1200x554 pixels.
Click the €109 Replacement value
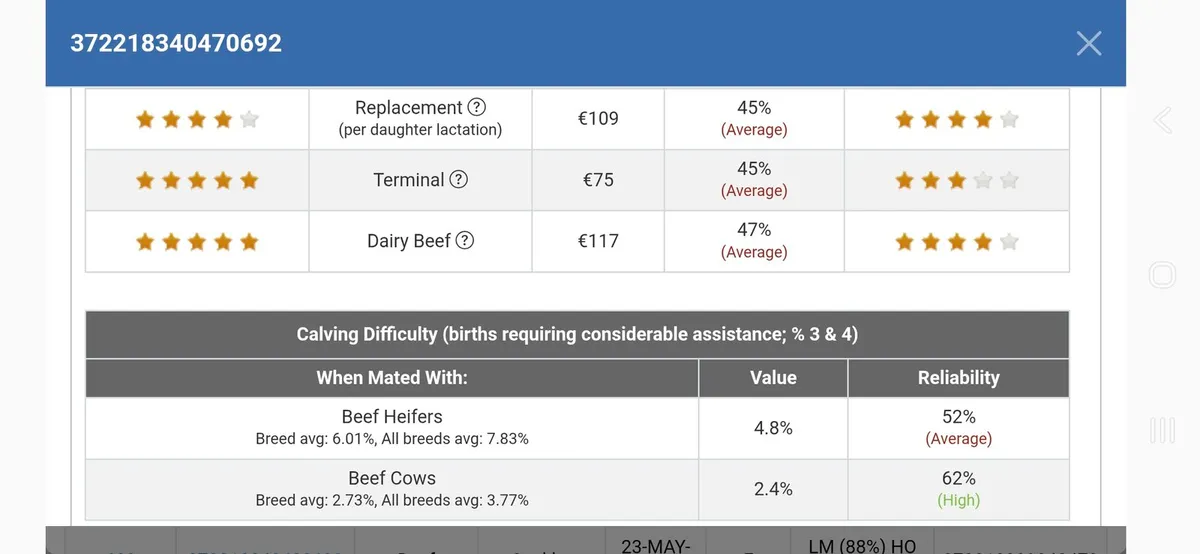[x=598, y=119]
